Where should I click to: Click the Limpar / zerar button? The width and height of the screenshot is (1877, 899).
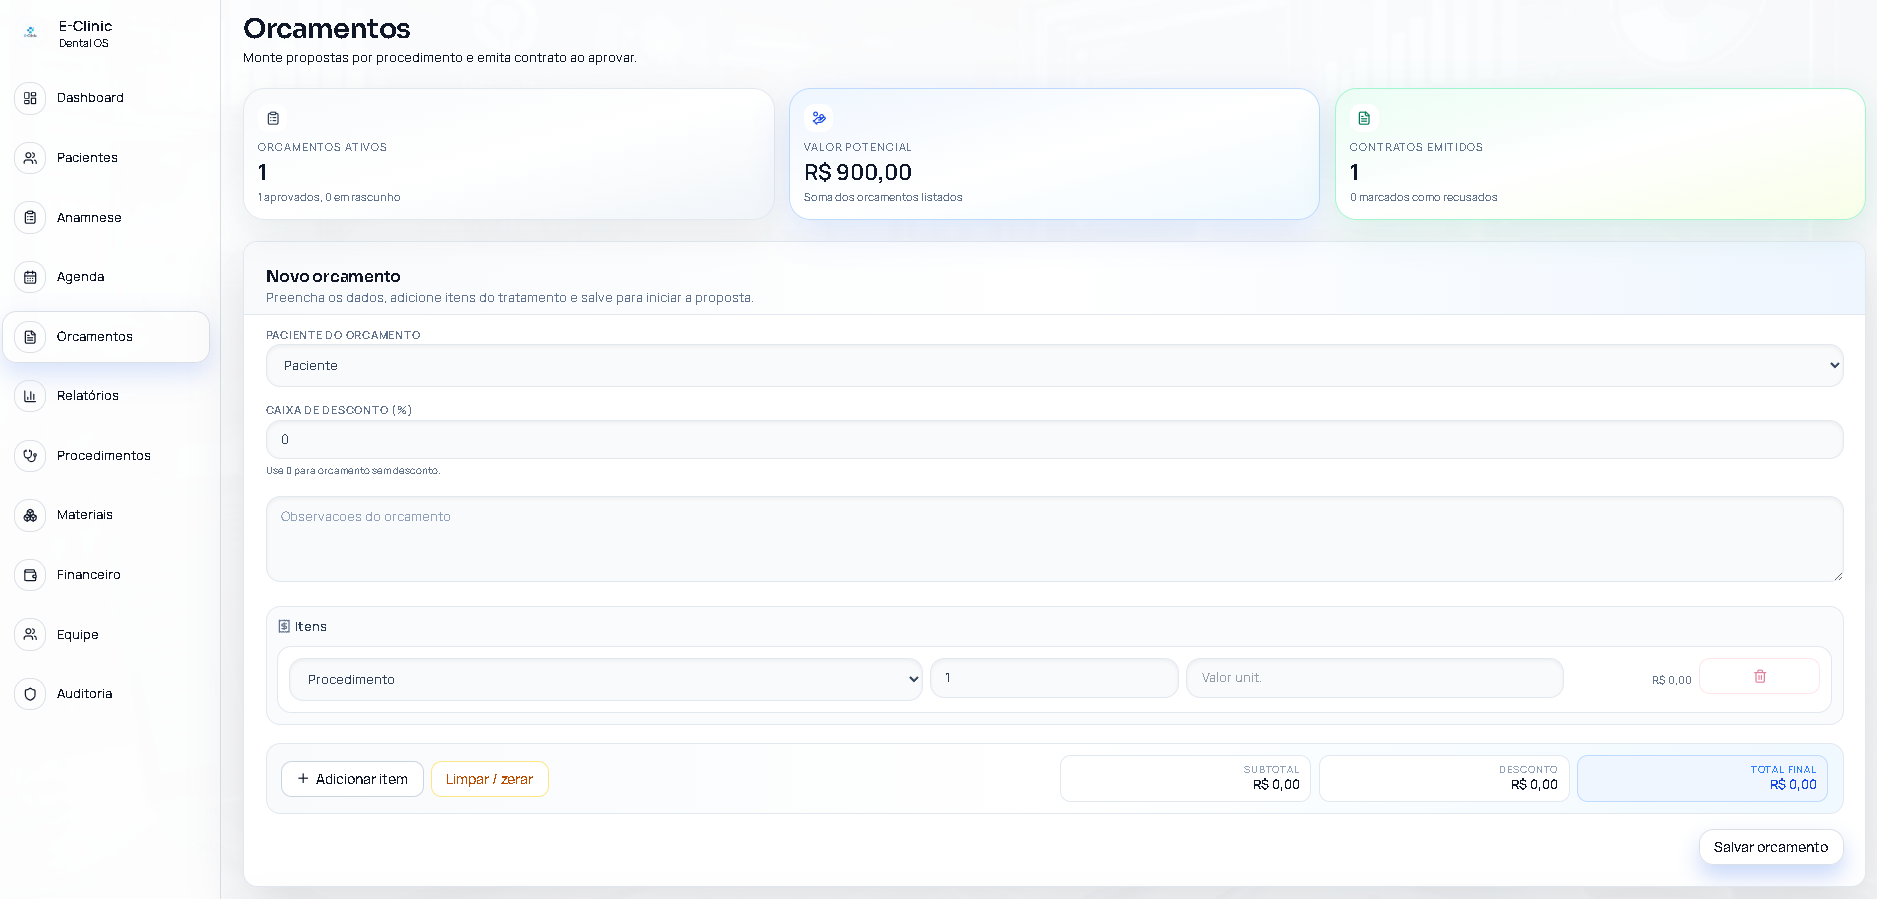(489, 779)
